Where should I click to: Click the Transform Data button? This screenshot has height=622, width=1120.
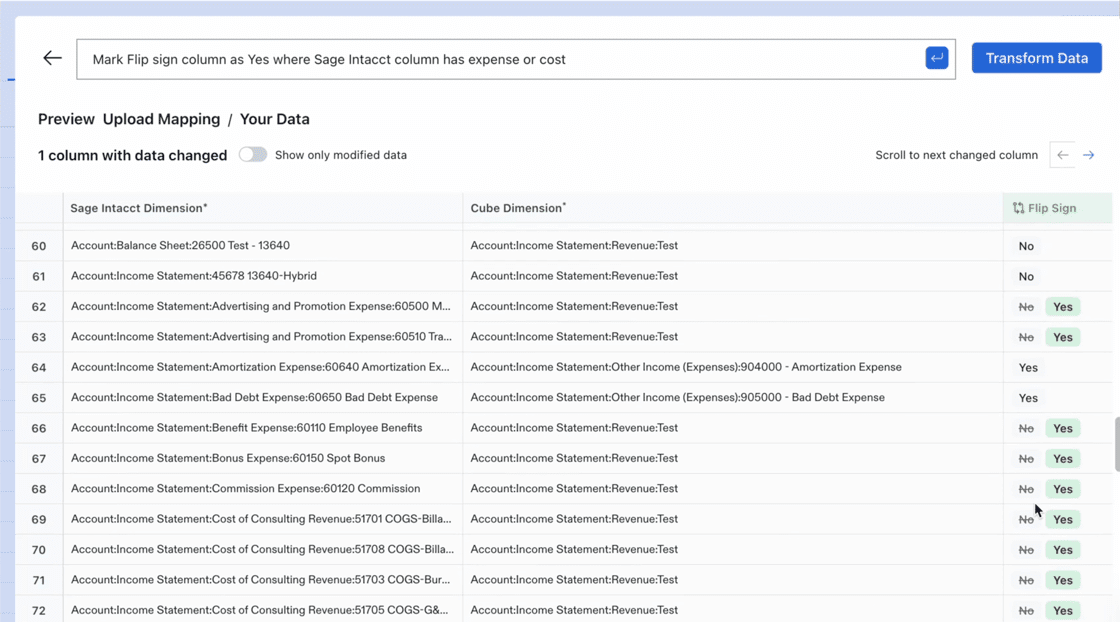point(1036,58)
